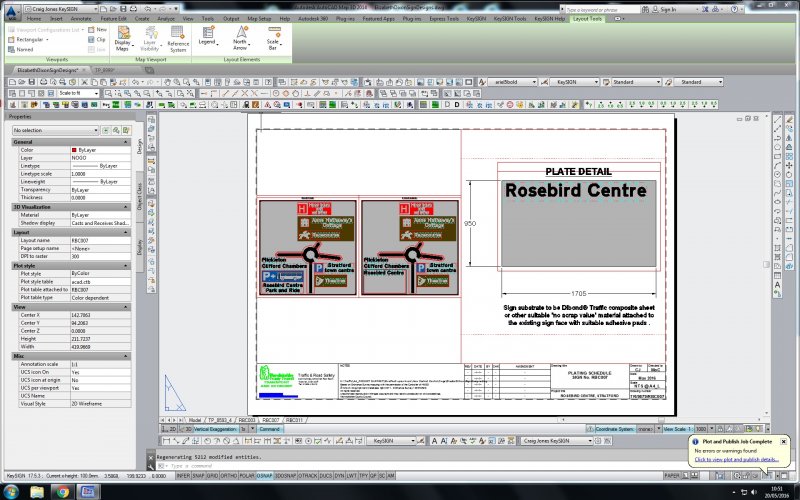Image resolution: width=800 pixels, height=500 pixels.
Task: Switch to the TP_8989 drawing file tab
Action: pyautogui.click(x=105, y=70)
